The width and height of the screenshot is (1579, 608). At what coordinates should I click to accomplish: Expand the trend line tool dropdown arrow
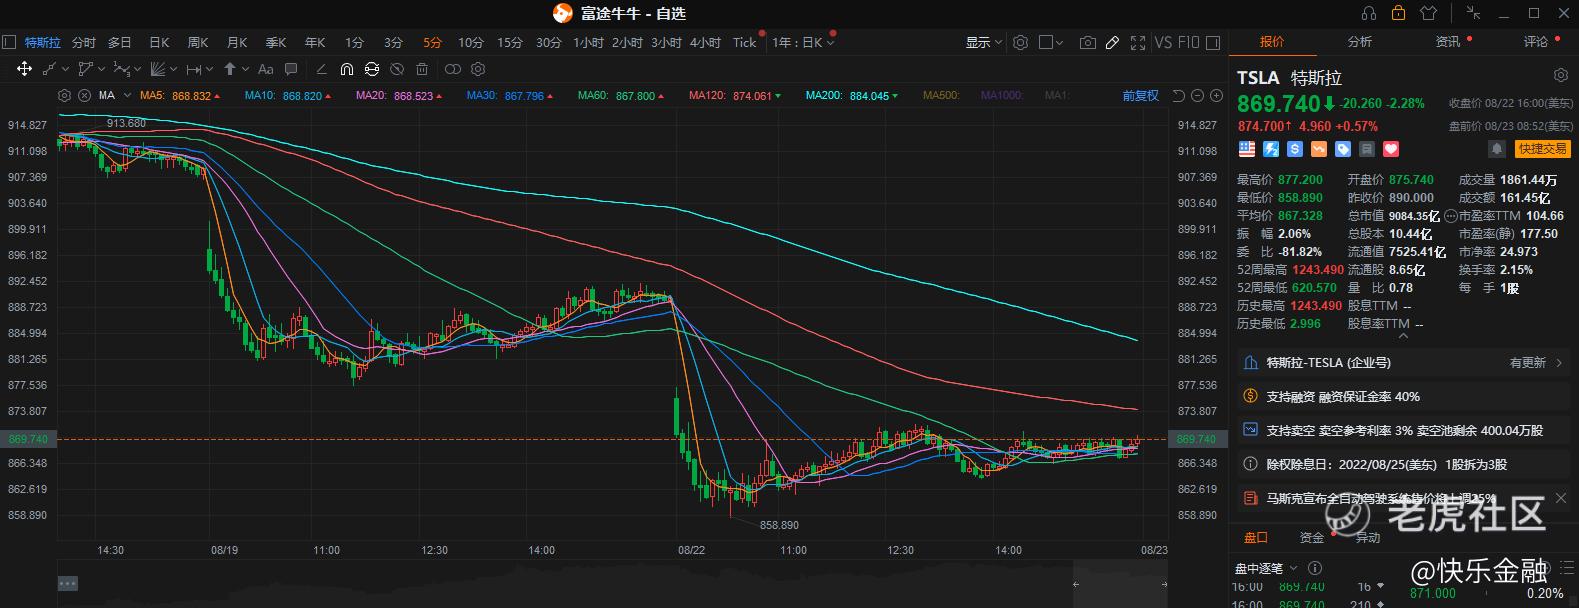(x=65, y=69)
